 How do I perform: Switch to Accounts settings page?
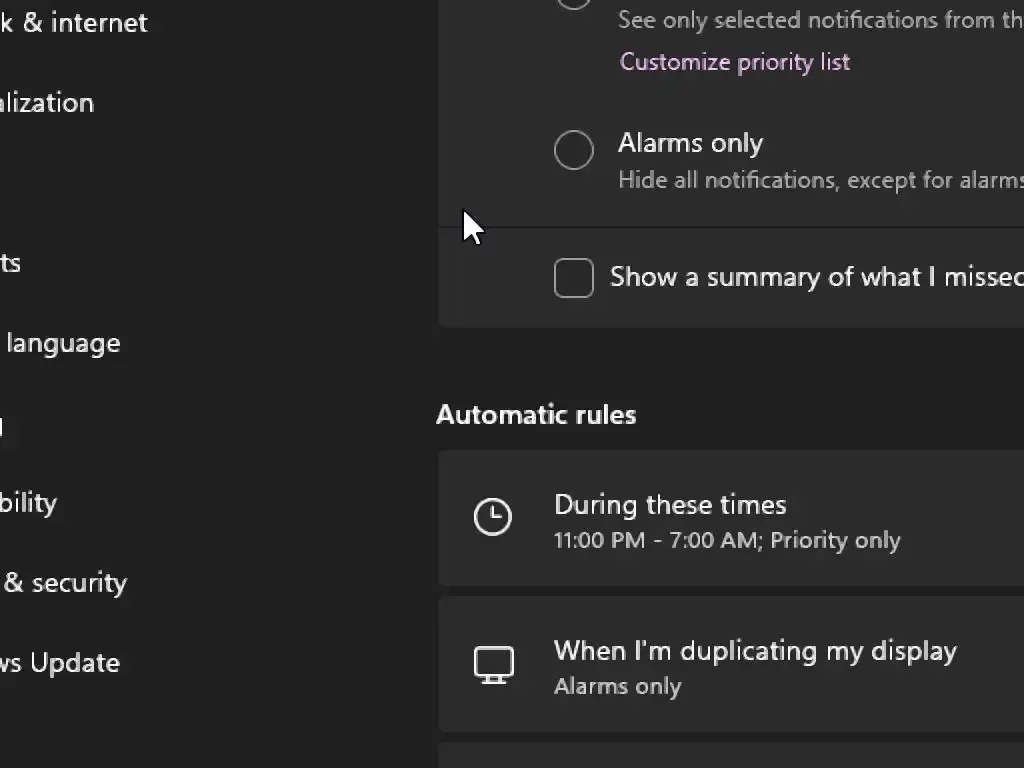[10, 263]
